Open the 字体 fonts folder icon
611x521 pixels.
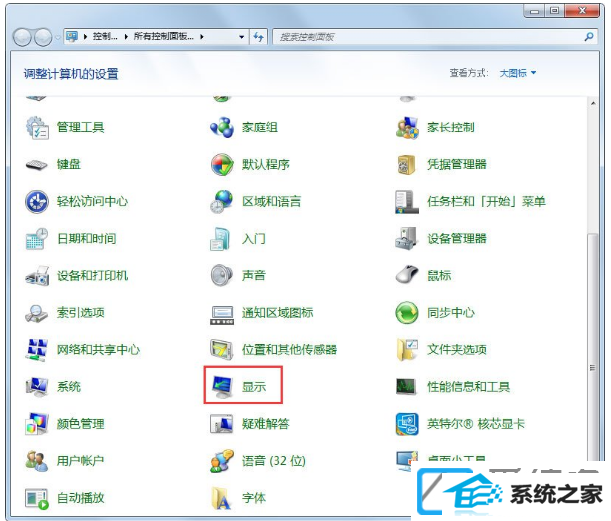point(222,498)
